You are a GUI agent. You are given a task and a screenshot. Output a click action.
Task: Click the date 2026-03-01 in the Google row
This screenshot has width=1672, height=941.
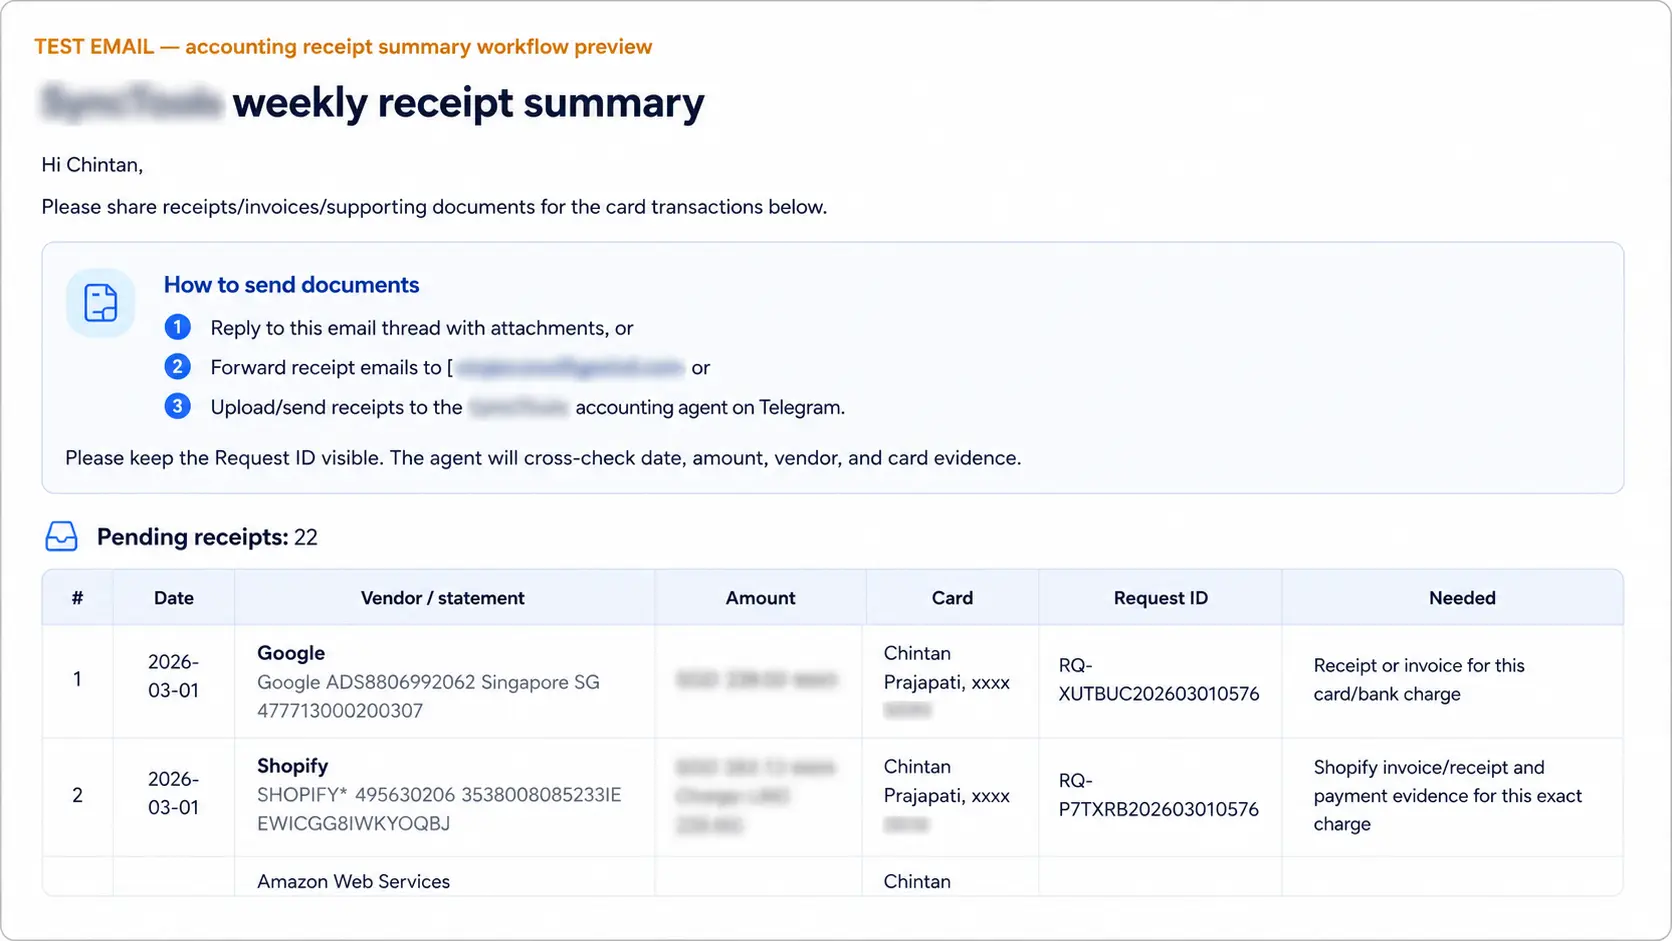click(x=174, y=676)
